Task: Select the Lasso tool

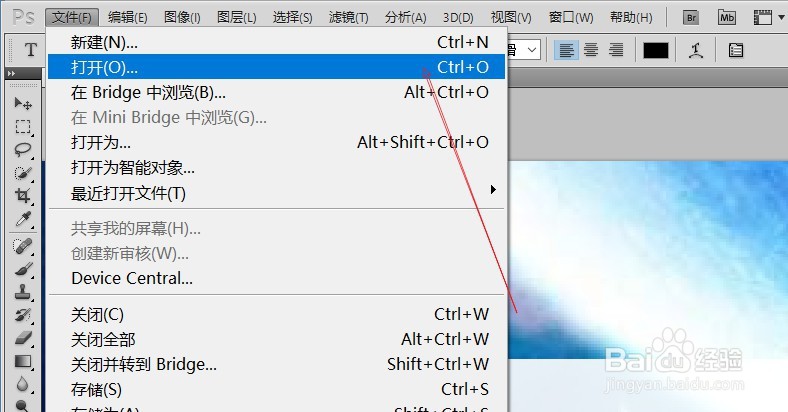Action: (x=23, y=149)
